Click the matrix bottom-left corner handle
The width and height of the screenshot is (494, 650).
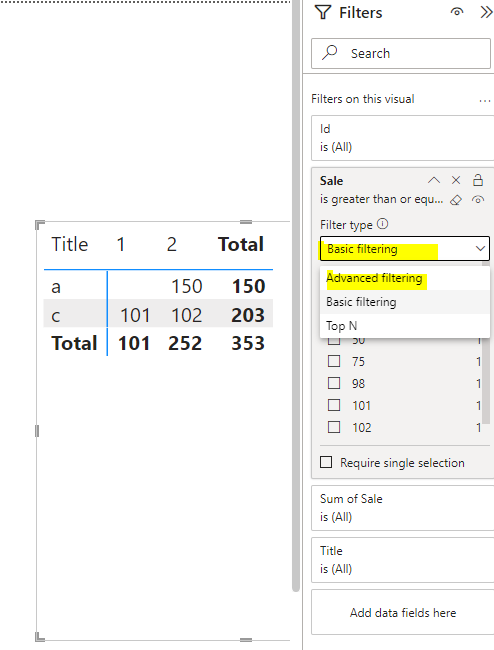click(x=40, y=637)
